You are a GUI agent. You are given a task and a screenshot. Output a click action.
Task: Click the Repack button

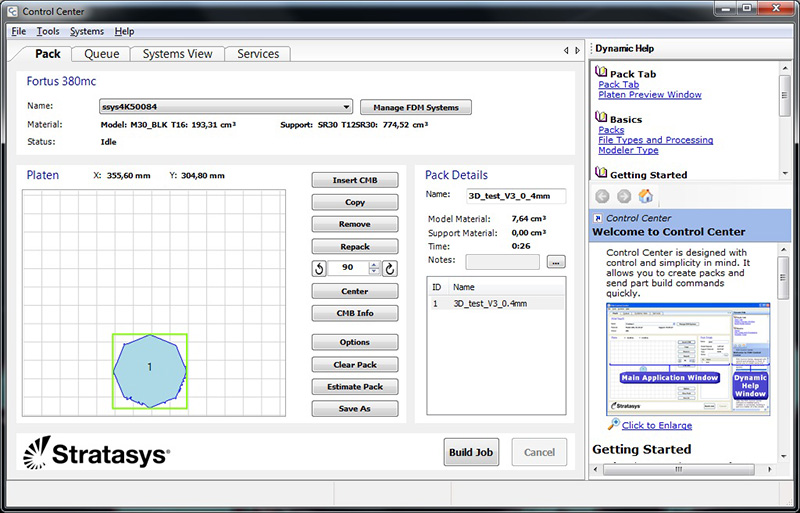pyautogui.click(x=355, y=247)
